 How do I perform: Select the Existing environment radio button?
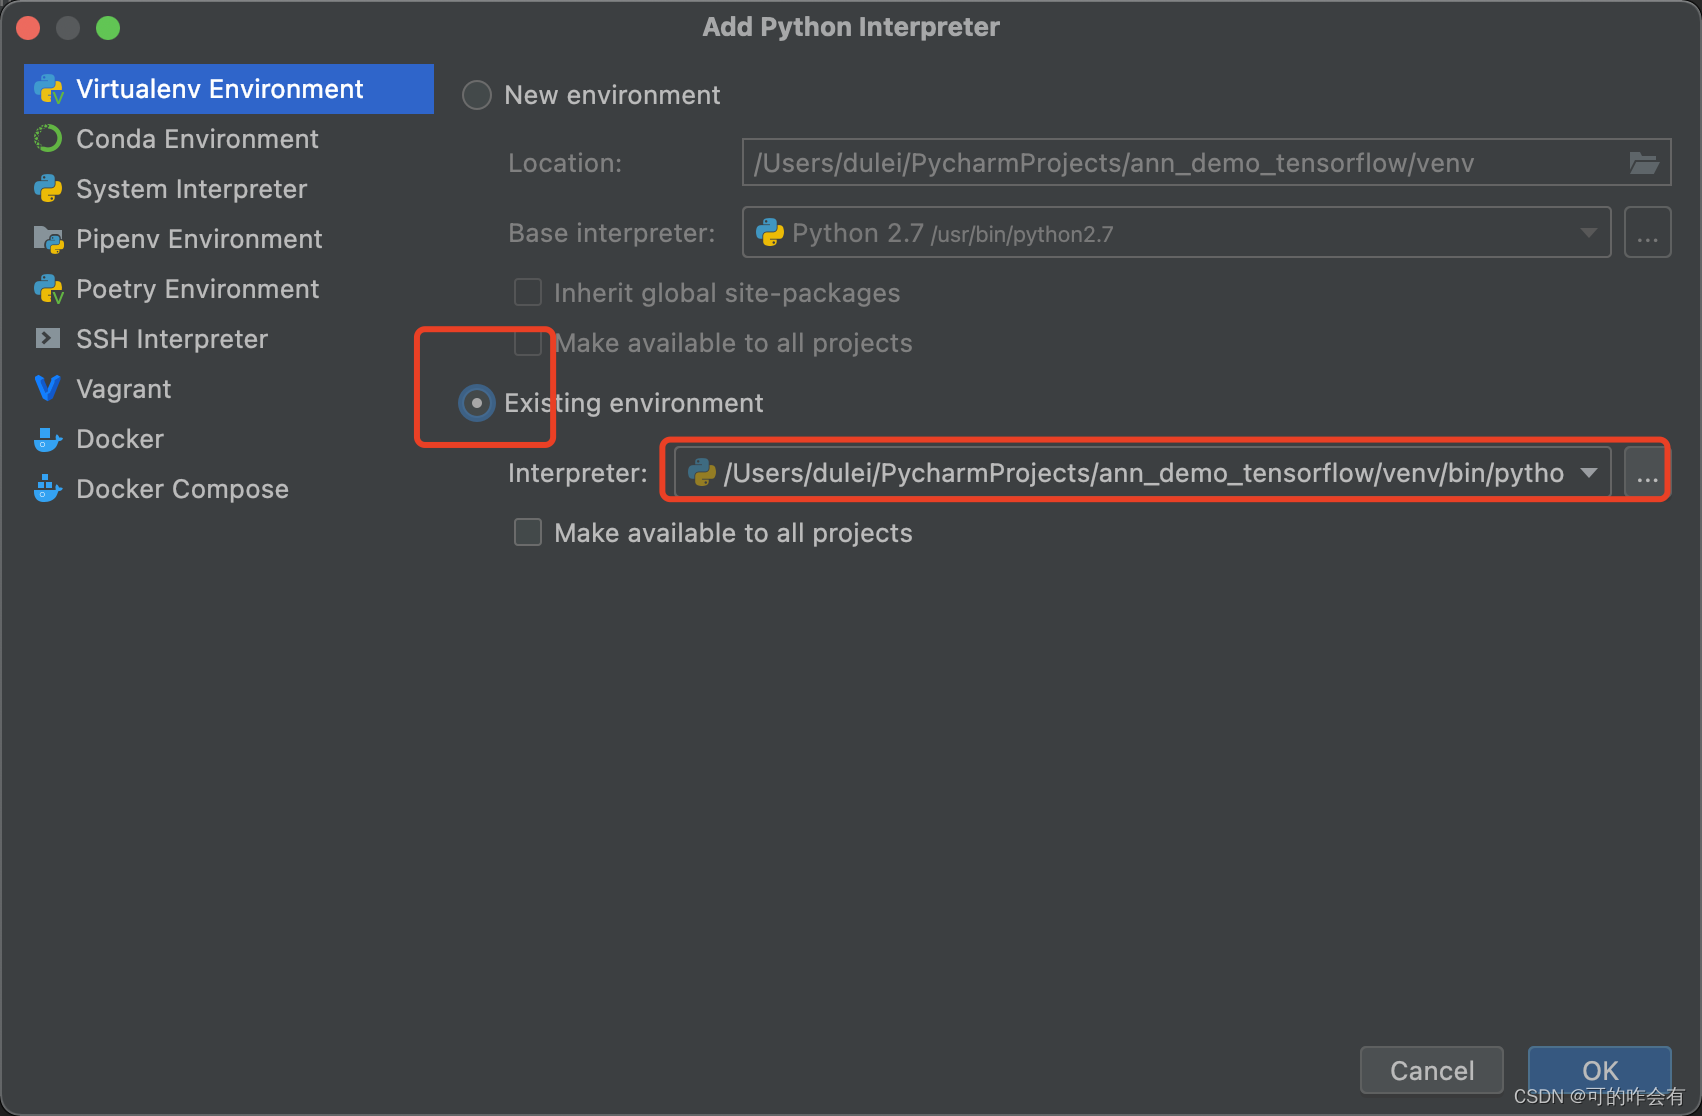click(477, 403)
